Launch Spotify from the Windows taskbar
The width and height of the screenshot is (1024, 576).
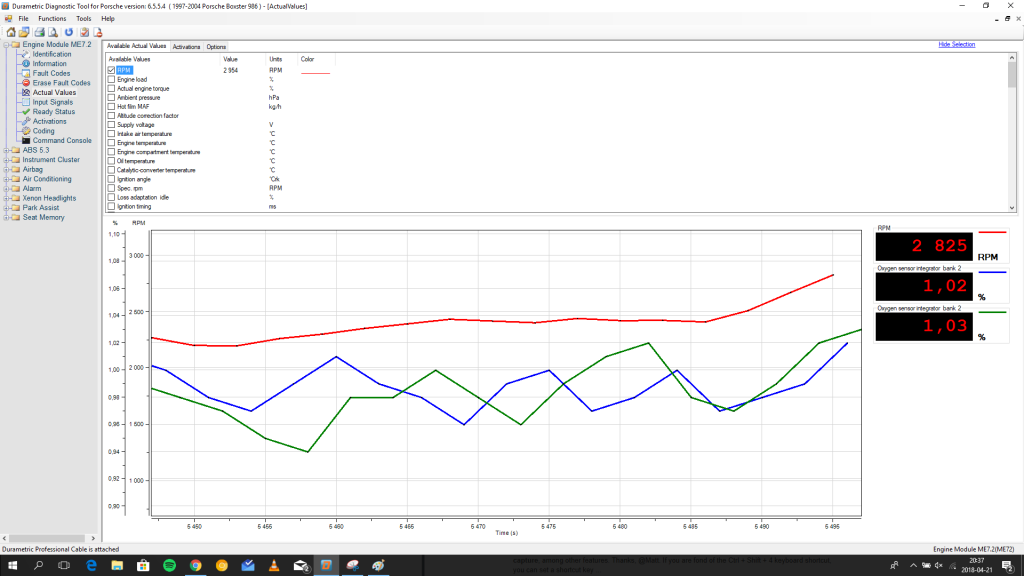[169, 566]
